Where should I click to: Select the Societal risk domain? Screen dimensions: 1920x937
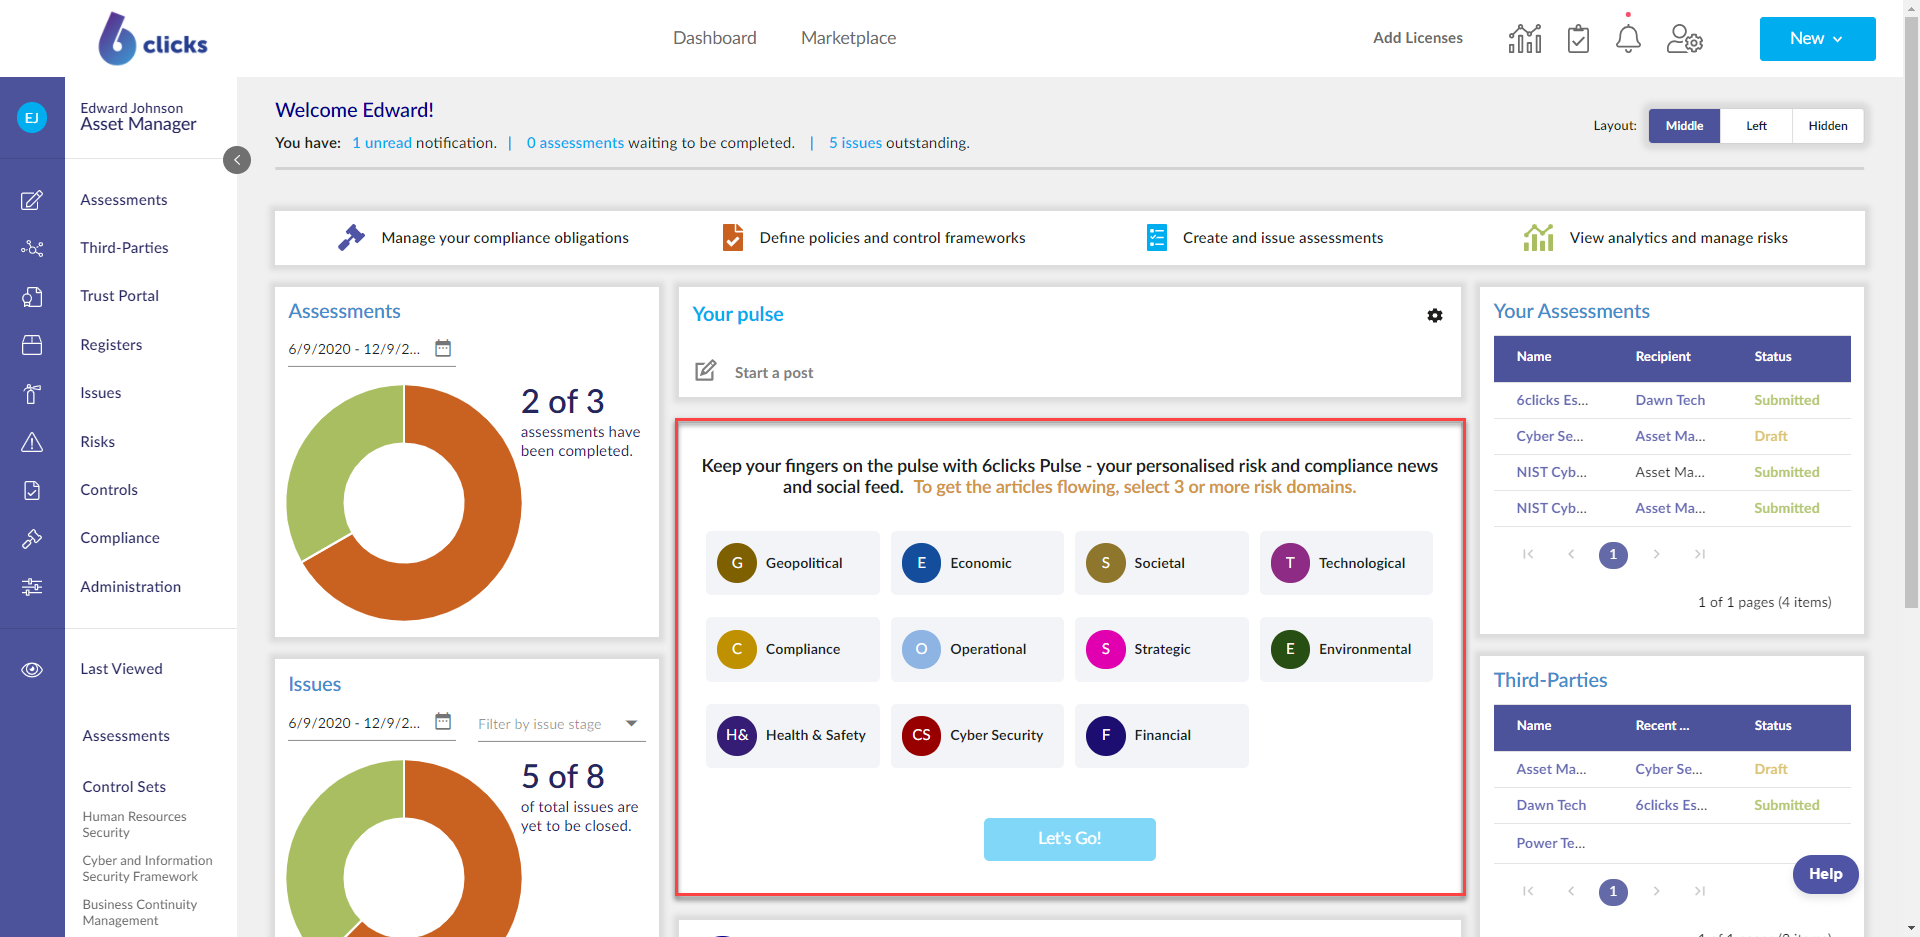(1162, 563)
